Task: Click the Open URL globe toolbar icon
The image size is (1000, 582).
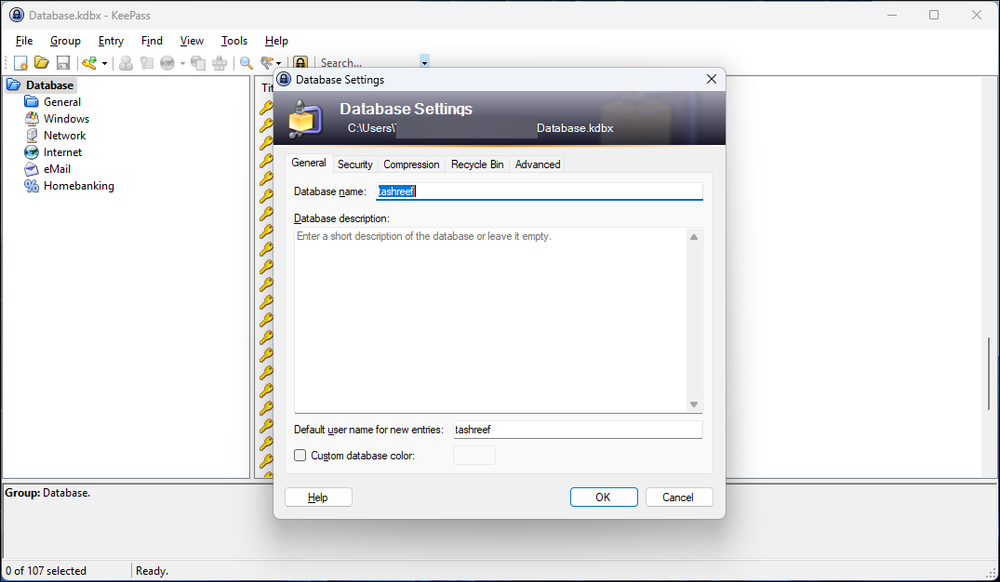Action: pos(167,62)
